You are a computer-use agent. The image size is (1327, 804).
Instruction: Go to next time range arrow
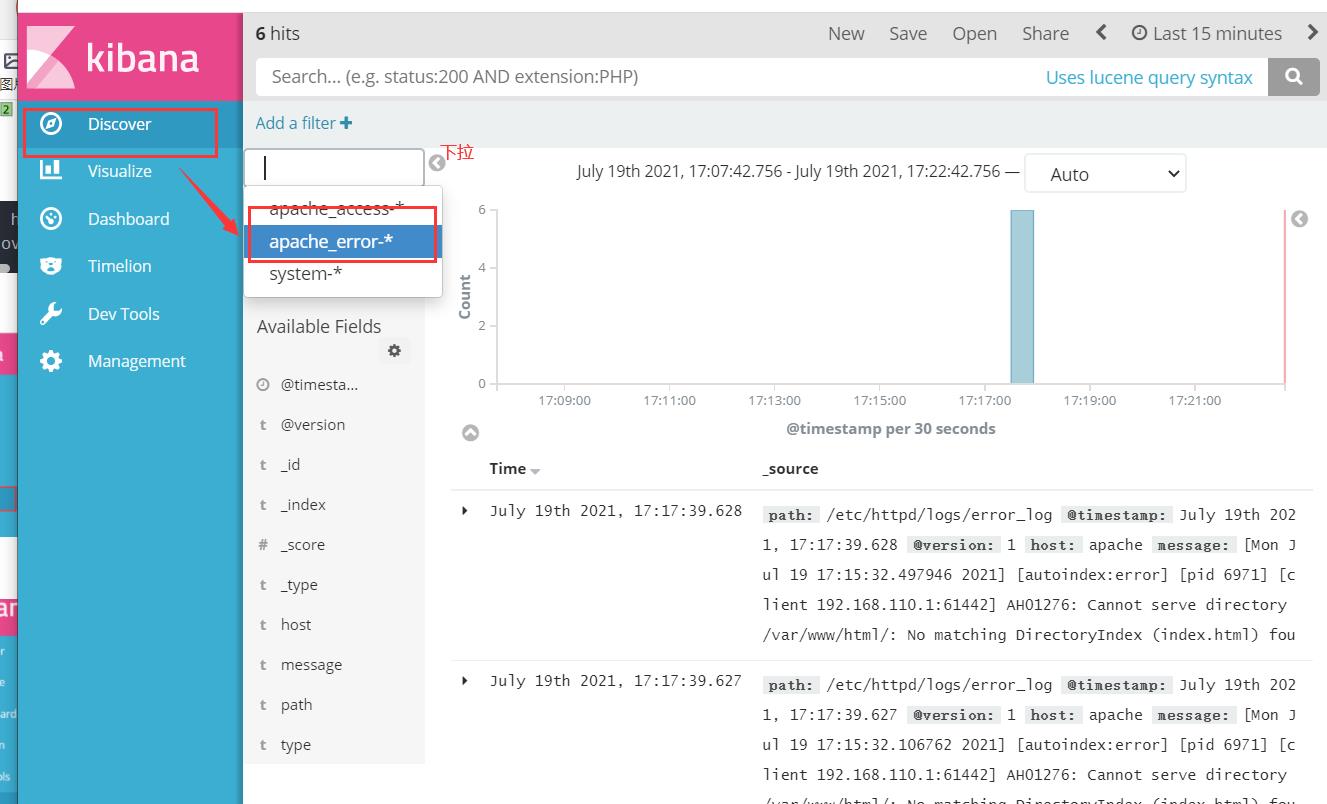1313,33
